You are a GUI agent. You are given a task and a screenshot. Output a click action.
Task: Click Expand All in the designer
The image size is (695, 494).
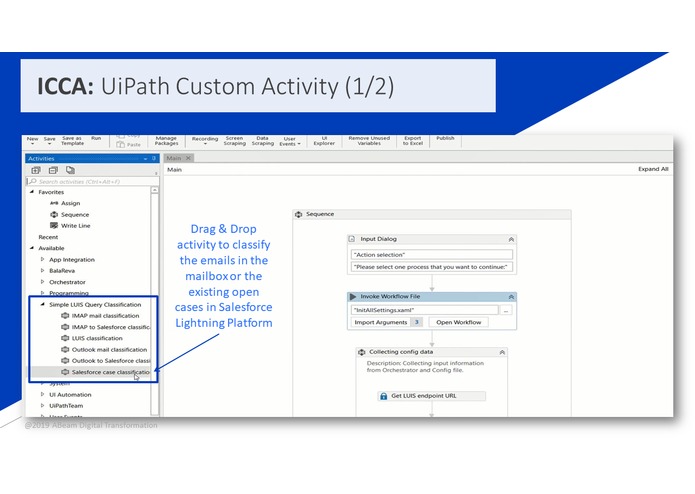pyautogui.click(x=653, y=169)
